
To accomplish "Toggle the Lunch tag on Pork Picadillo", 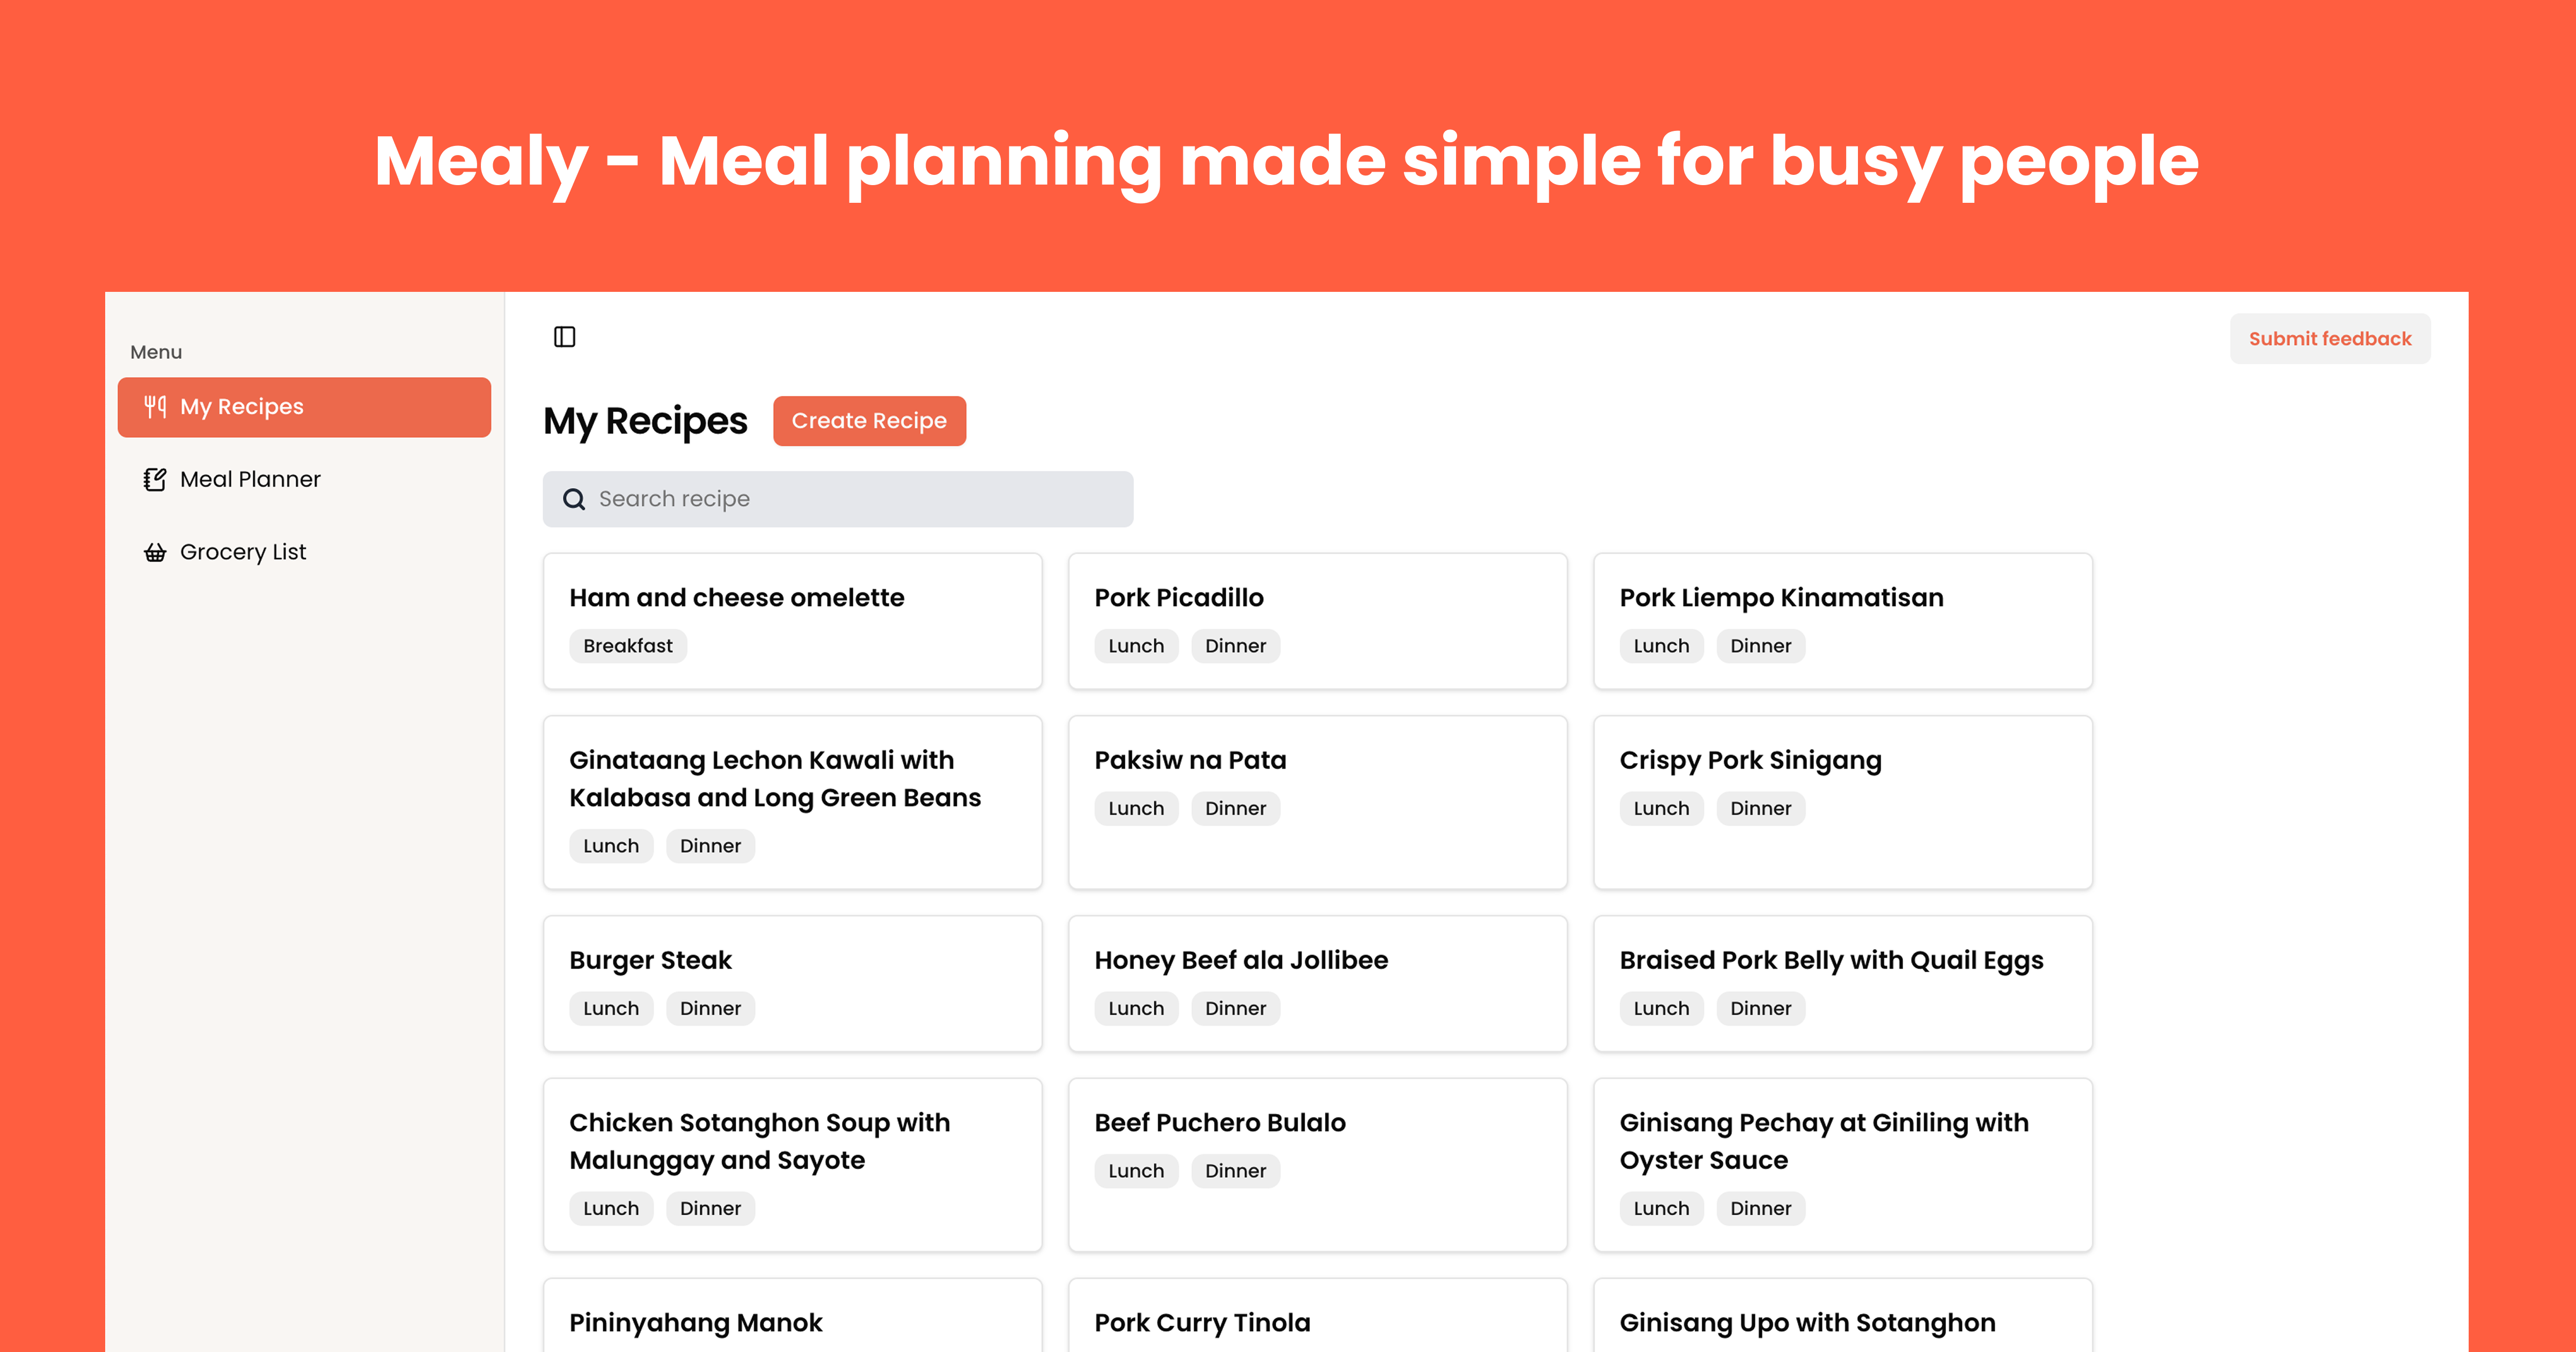I will (x=1136, y=645).
